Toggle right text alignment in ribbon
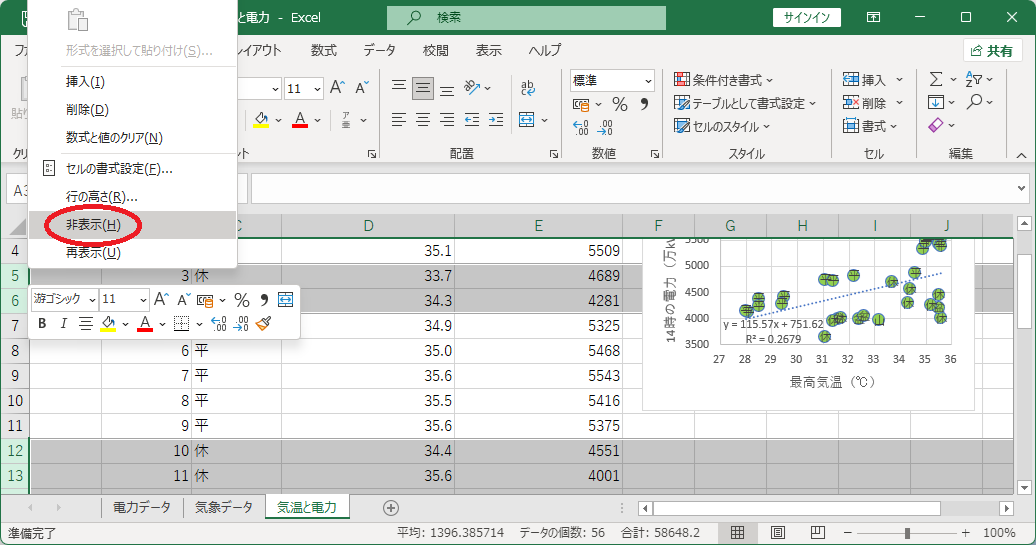The width and height of the screenshot is (1036, 545). pyautogui.click(x=447, y=120)
